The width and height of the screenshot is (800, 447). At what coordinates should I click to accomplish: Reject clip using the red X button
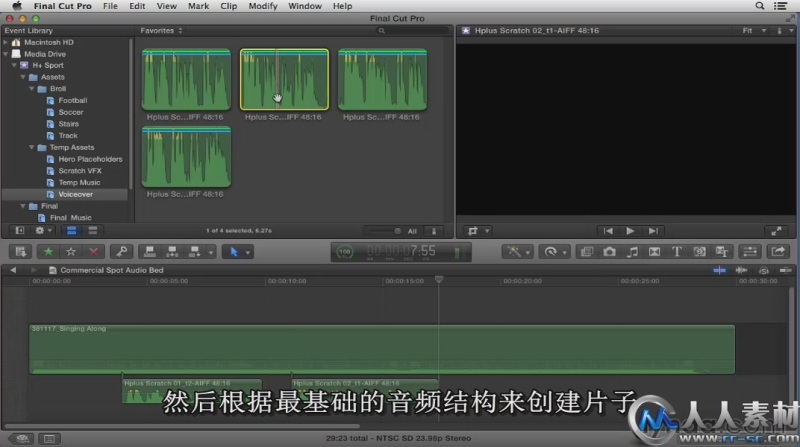coord(93,252)
